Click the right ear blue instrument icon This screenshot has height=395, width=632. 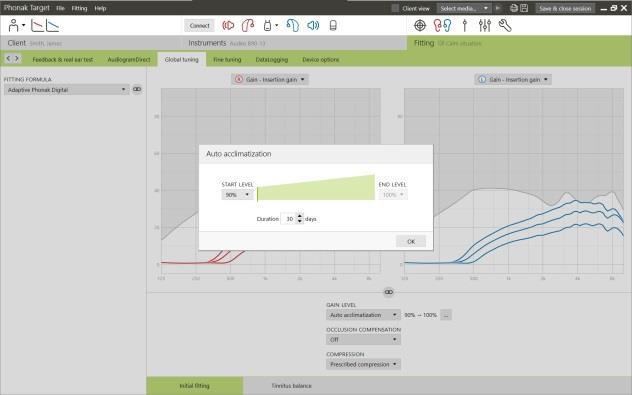click(x=293, y=25)
